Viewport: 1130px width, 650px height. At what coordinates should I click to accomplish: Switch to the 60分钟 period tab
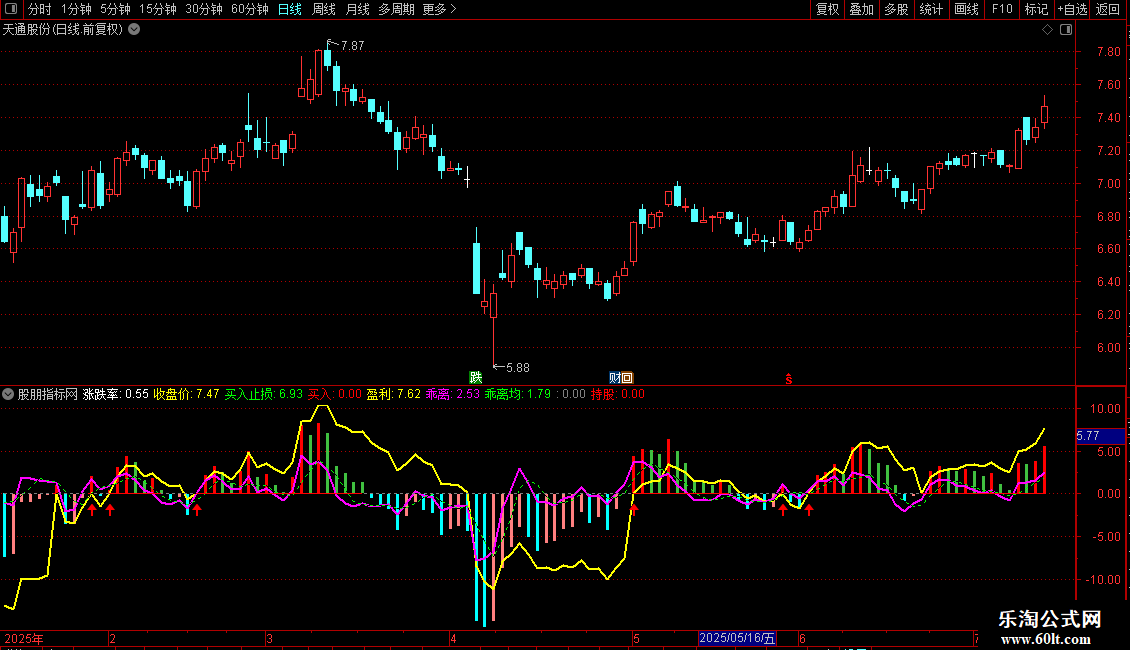[249, 9]
